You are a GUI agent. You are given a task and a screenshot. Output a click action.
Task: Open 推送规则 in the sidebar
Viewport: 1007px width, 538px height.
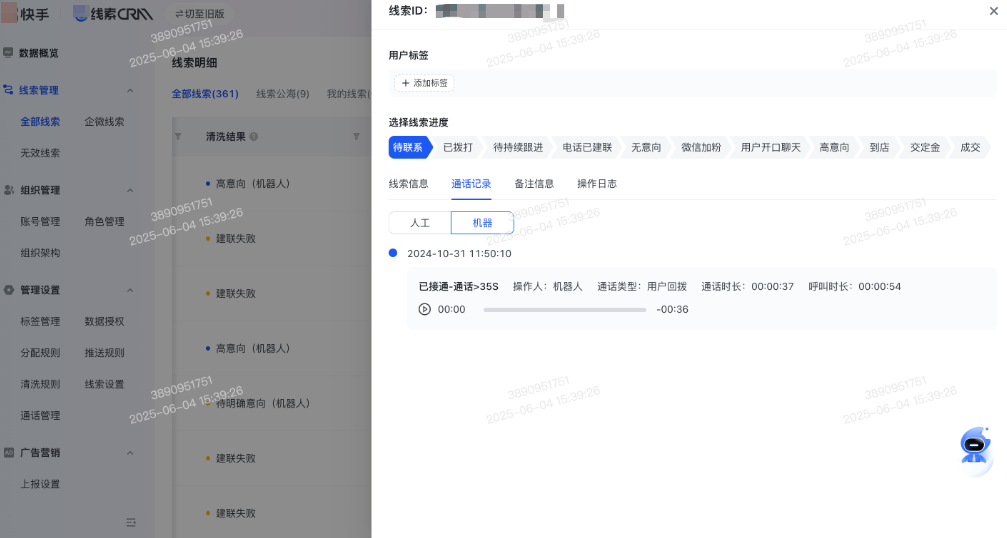click(x=104, y=353)
